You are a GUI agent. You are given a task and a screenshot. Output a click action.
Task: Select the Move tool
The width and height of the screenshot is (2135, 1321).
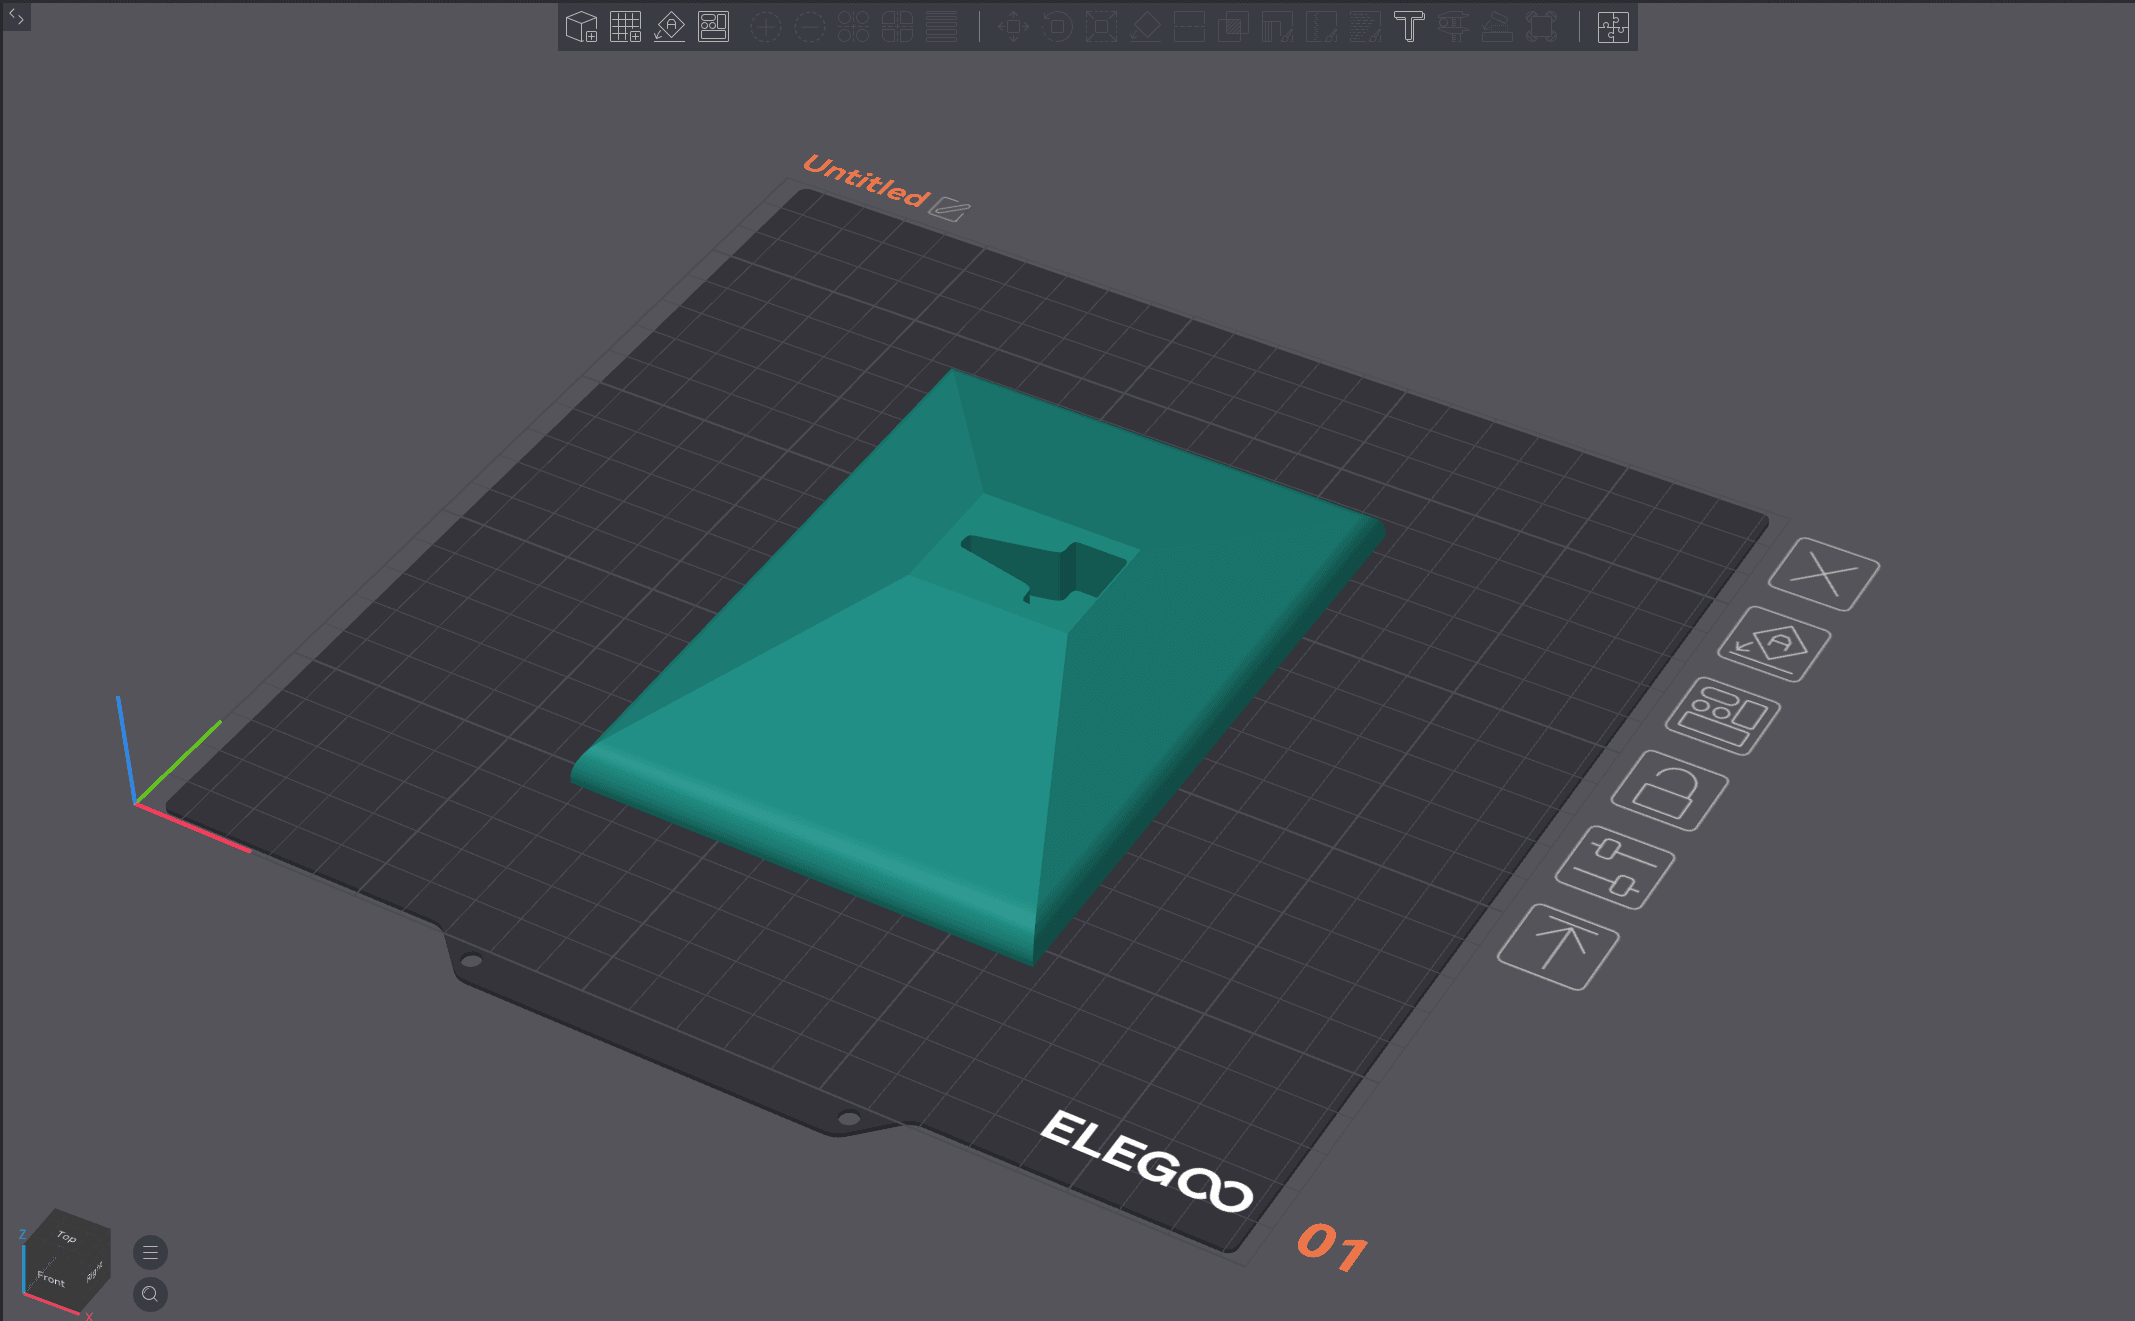pyautogui.click(x=1013, y=27)
